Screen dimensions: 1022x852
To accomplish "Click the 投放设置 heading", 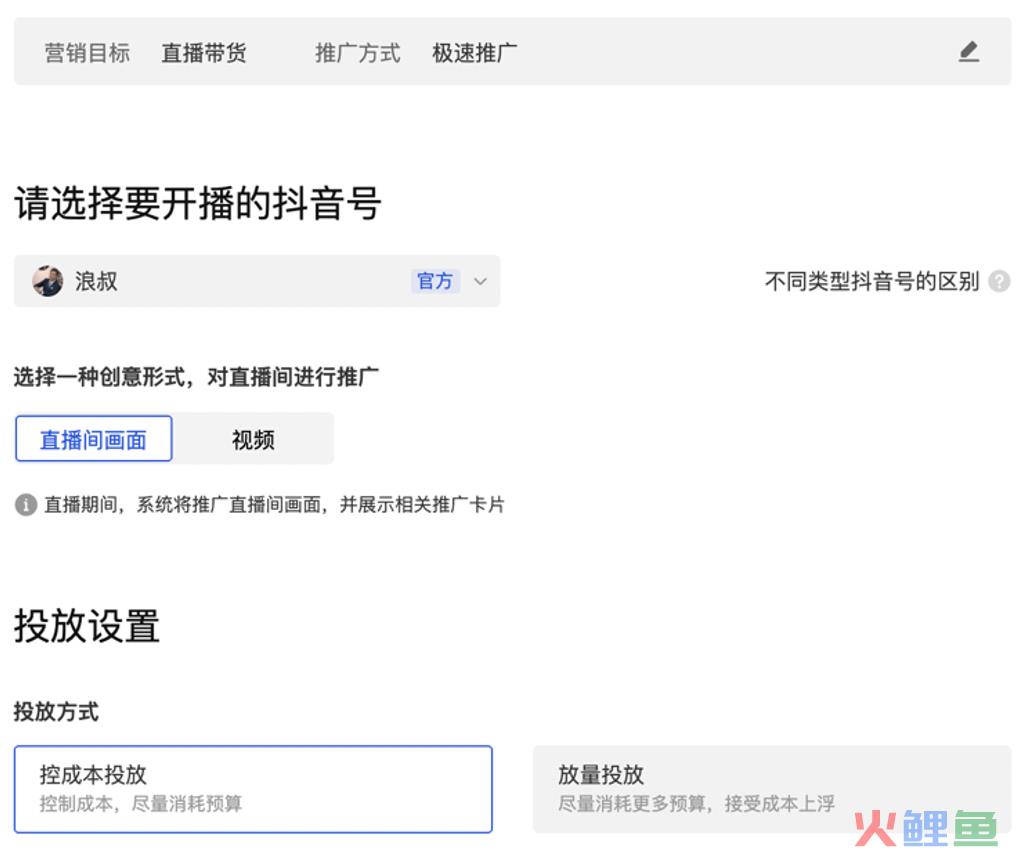I will click(x=87, y=626).
